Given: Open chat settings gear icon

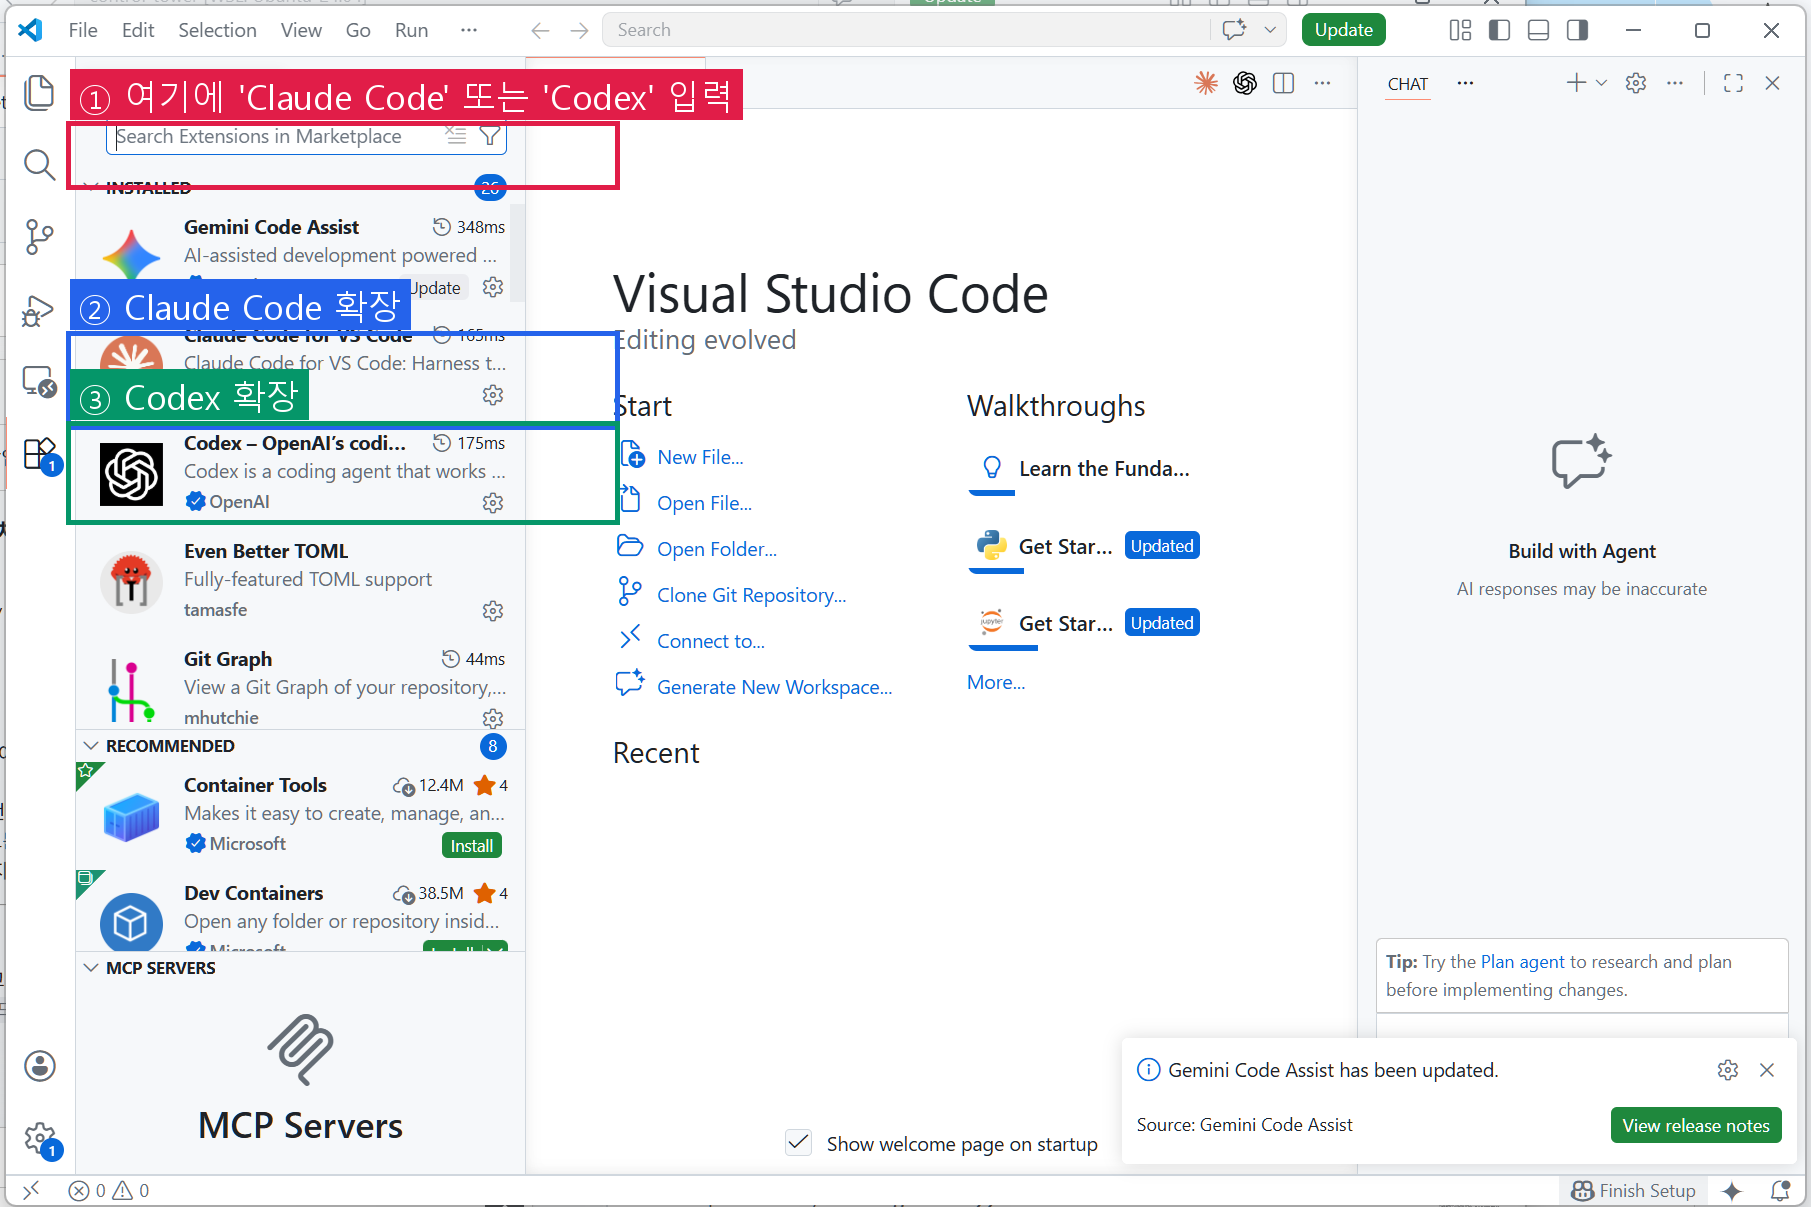Looking at the screenshot, I should [1636, 83].
